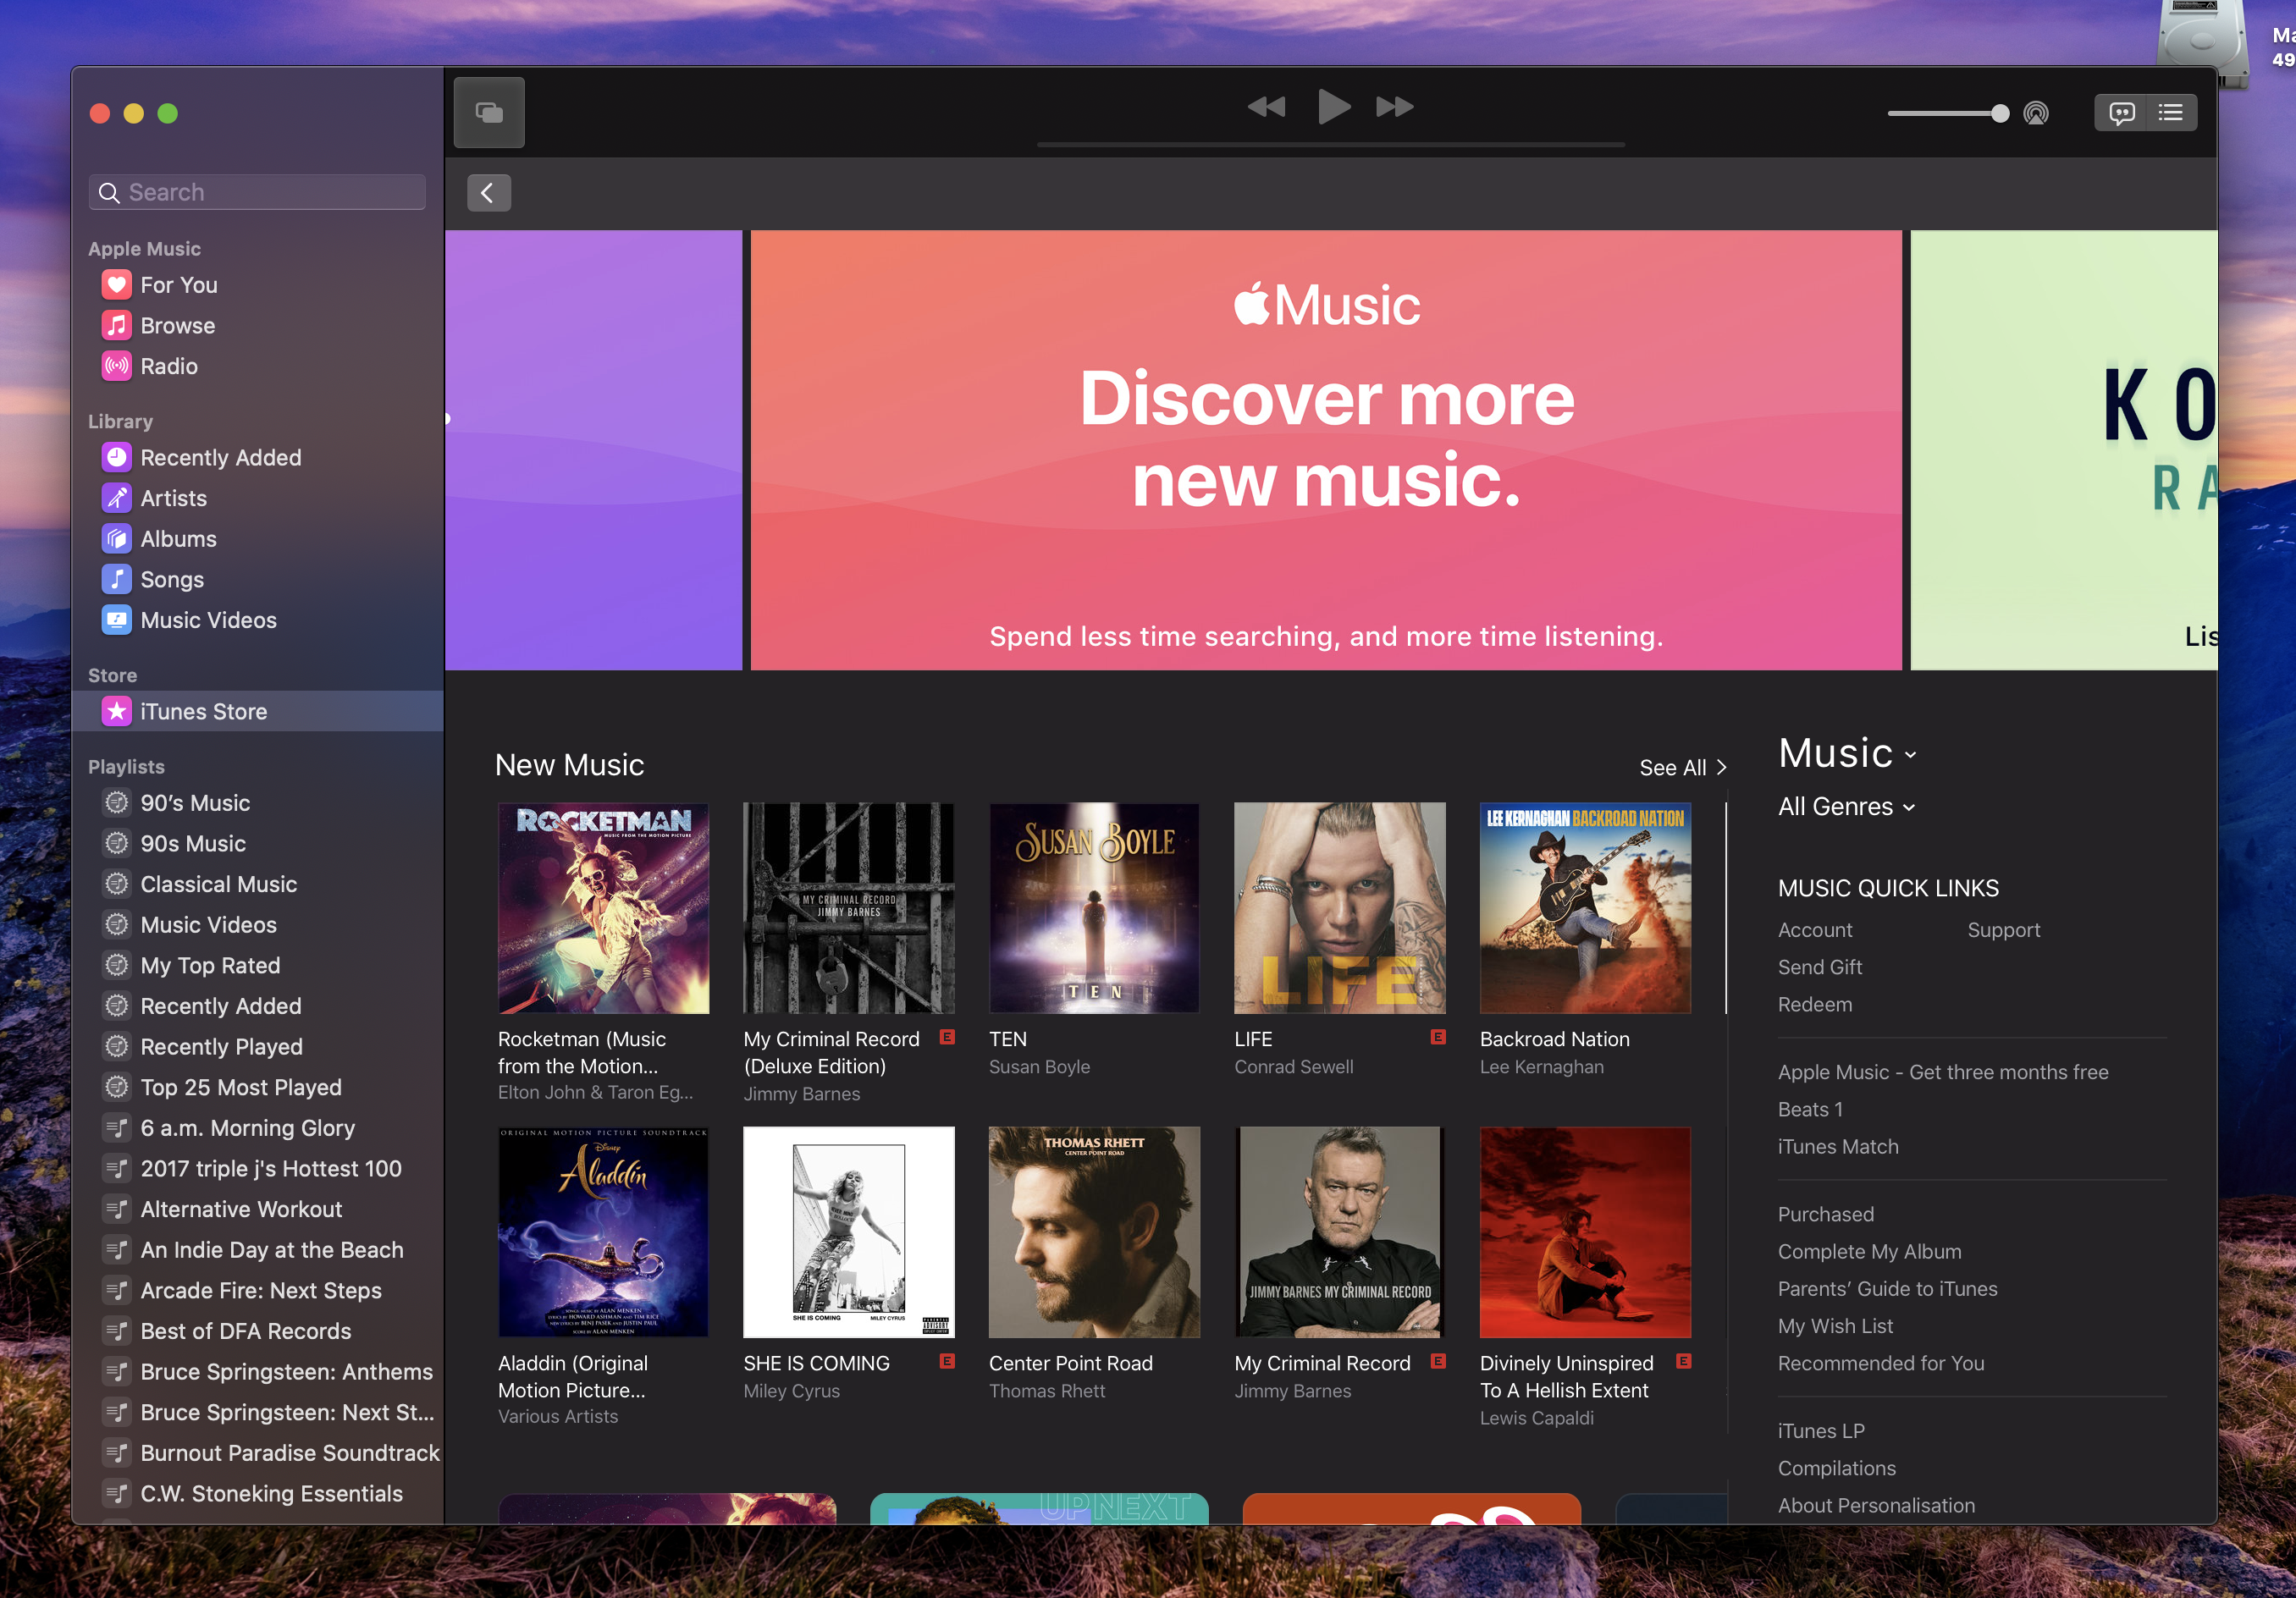This screenshot has height=1598, width=2296.
Task: Open For You in Apple Music
Action: coord(178,285)
